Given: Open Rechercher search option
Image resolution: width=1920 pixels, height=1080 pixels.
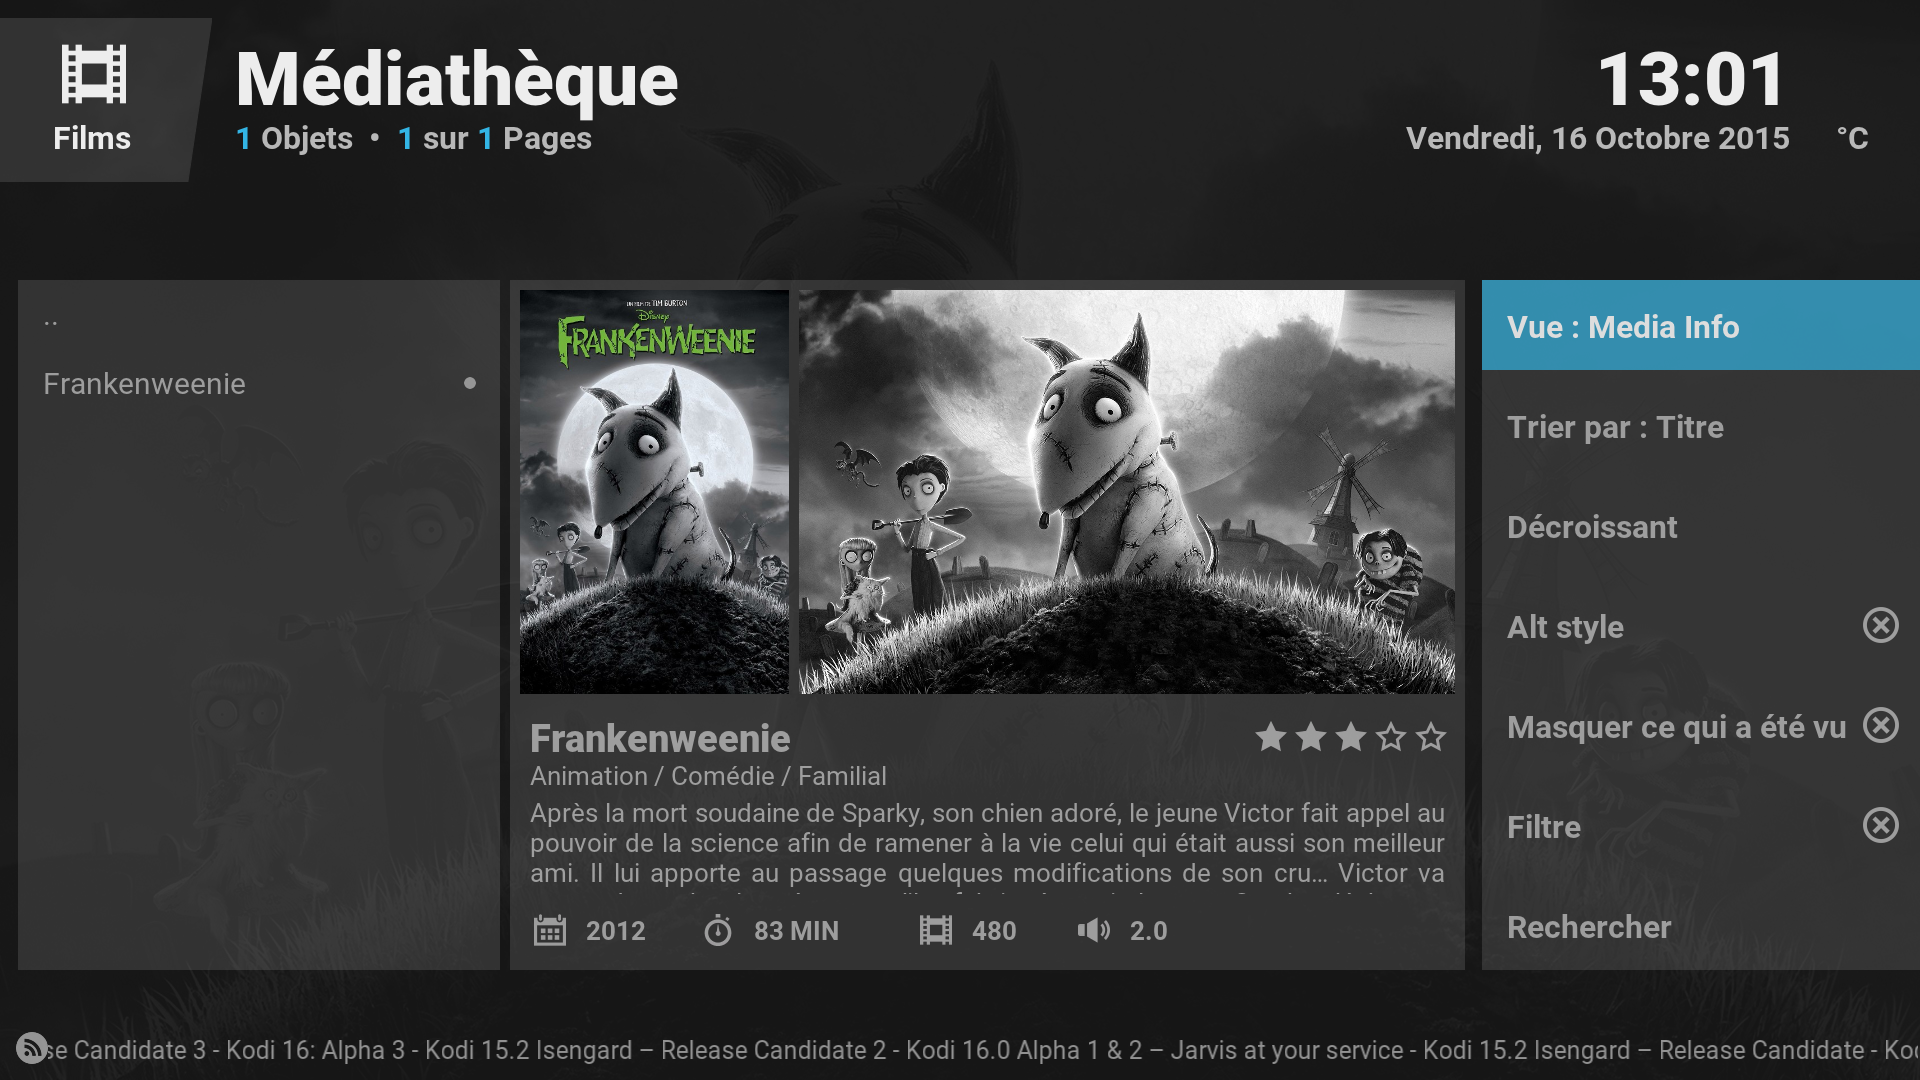Looking at the screenshot, I should pyautogui.click(x=1701, y=926).
